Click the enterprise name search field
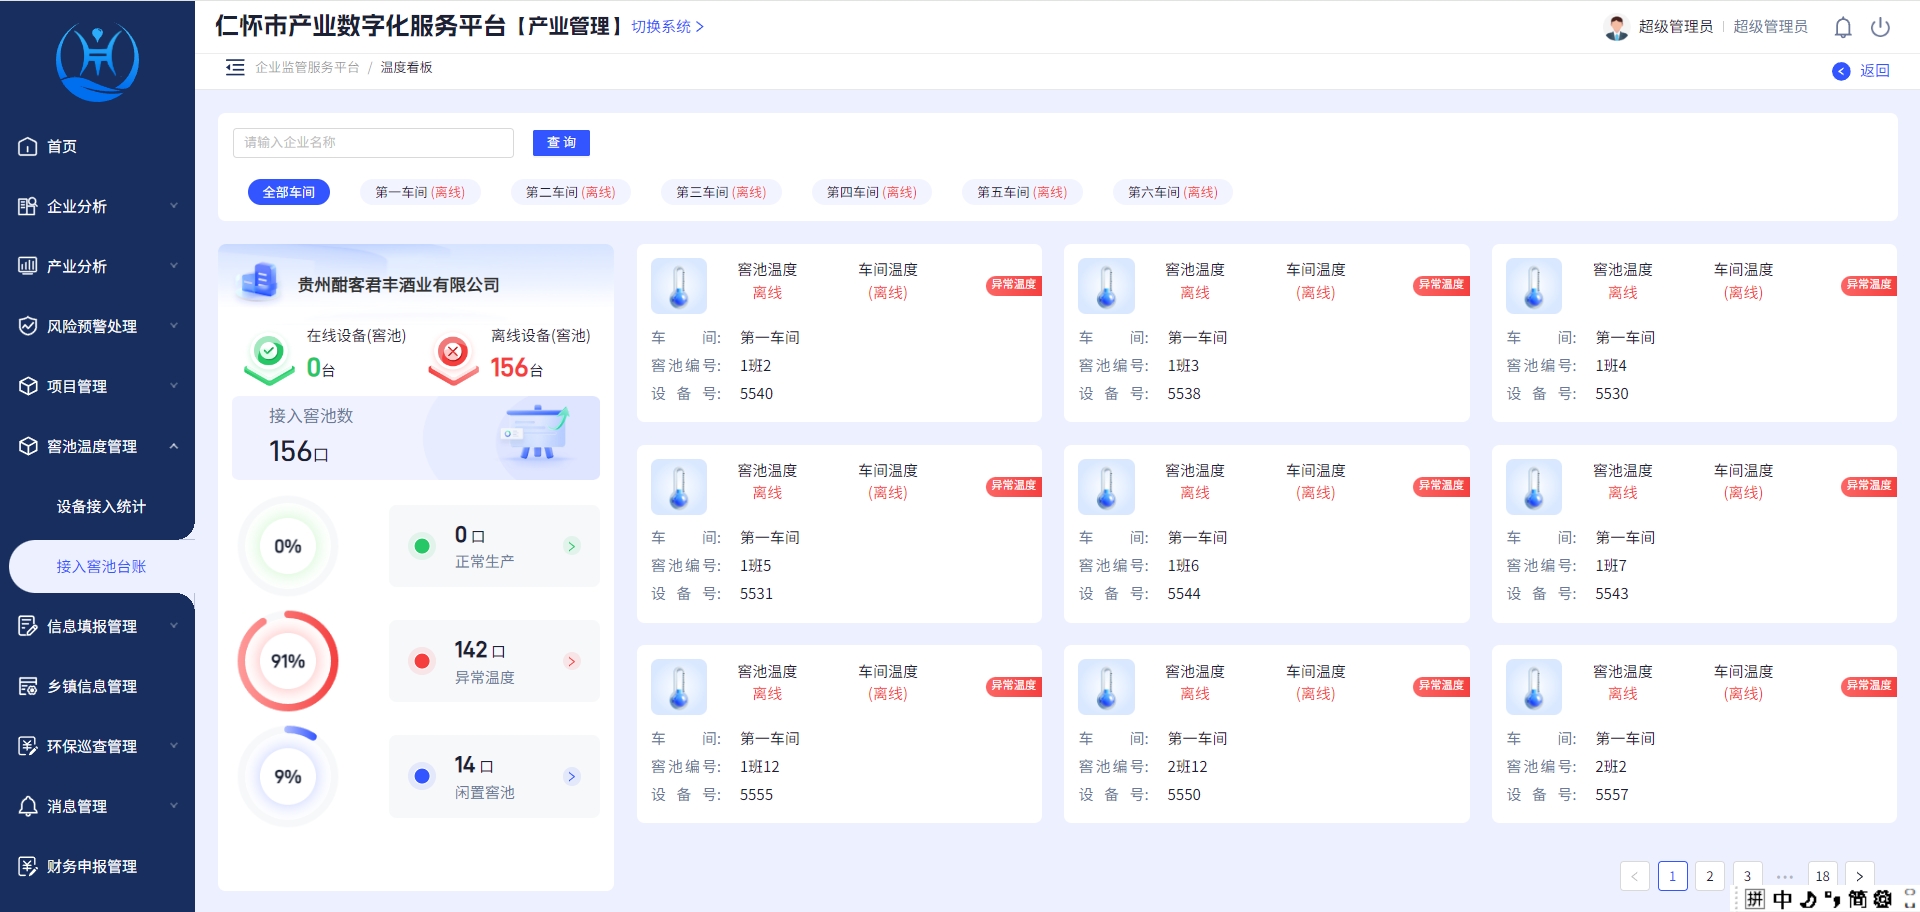This screenshot has width=1920, height=912. [x=373, y=143]
